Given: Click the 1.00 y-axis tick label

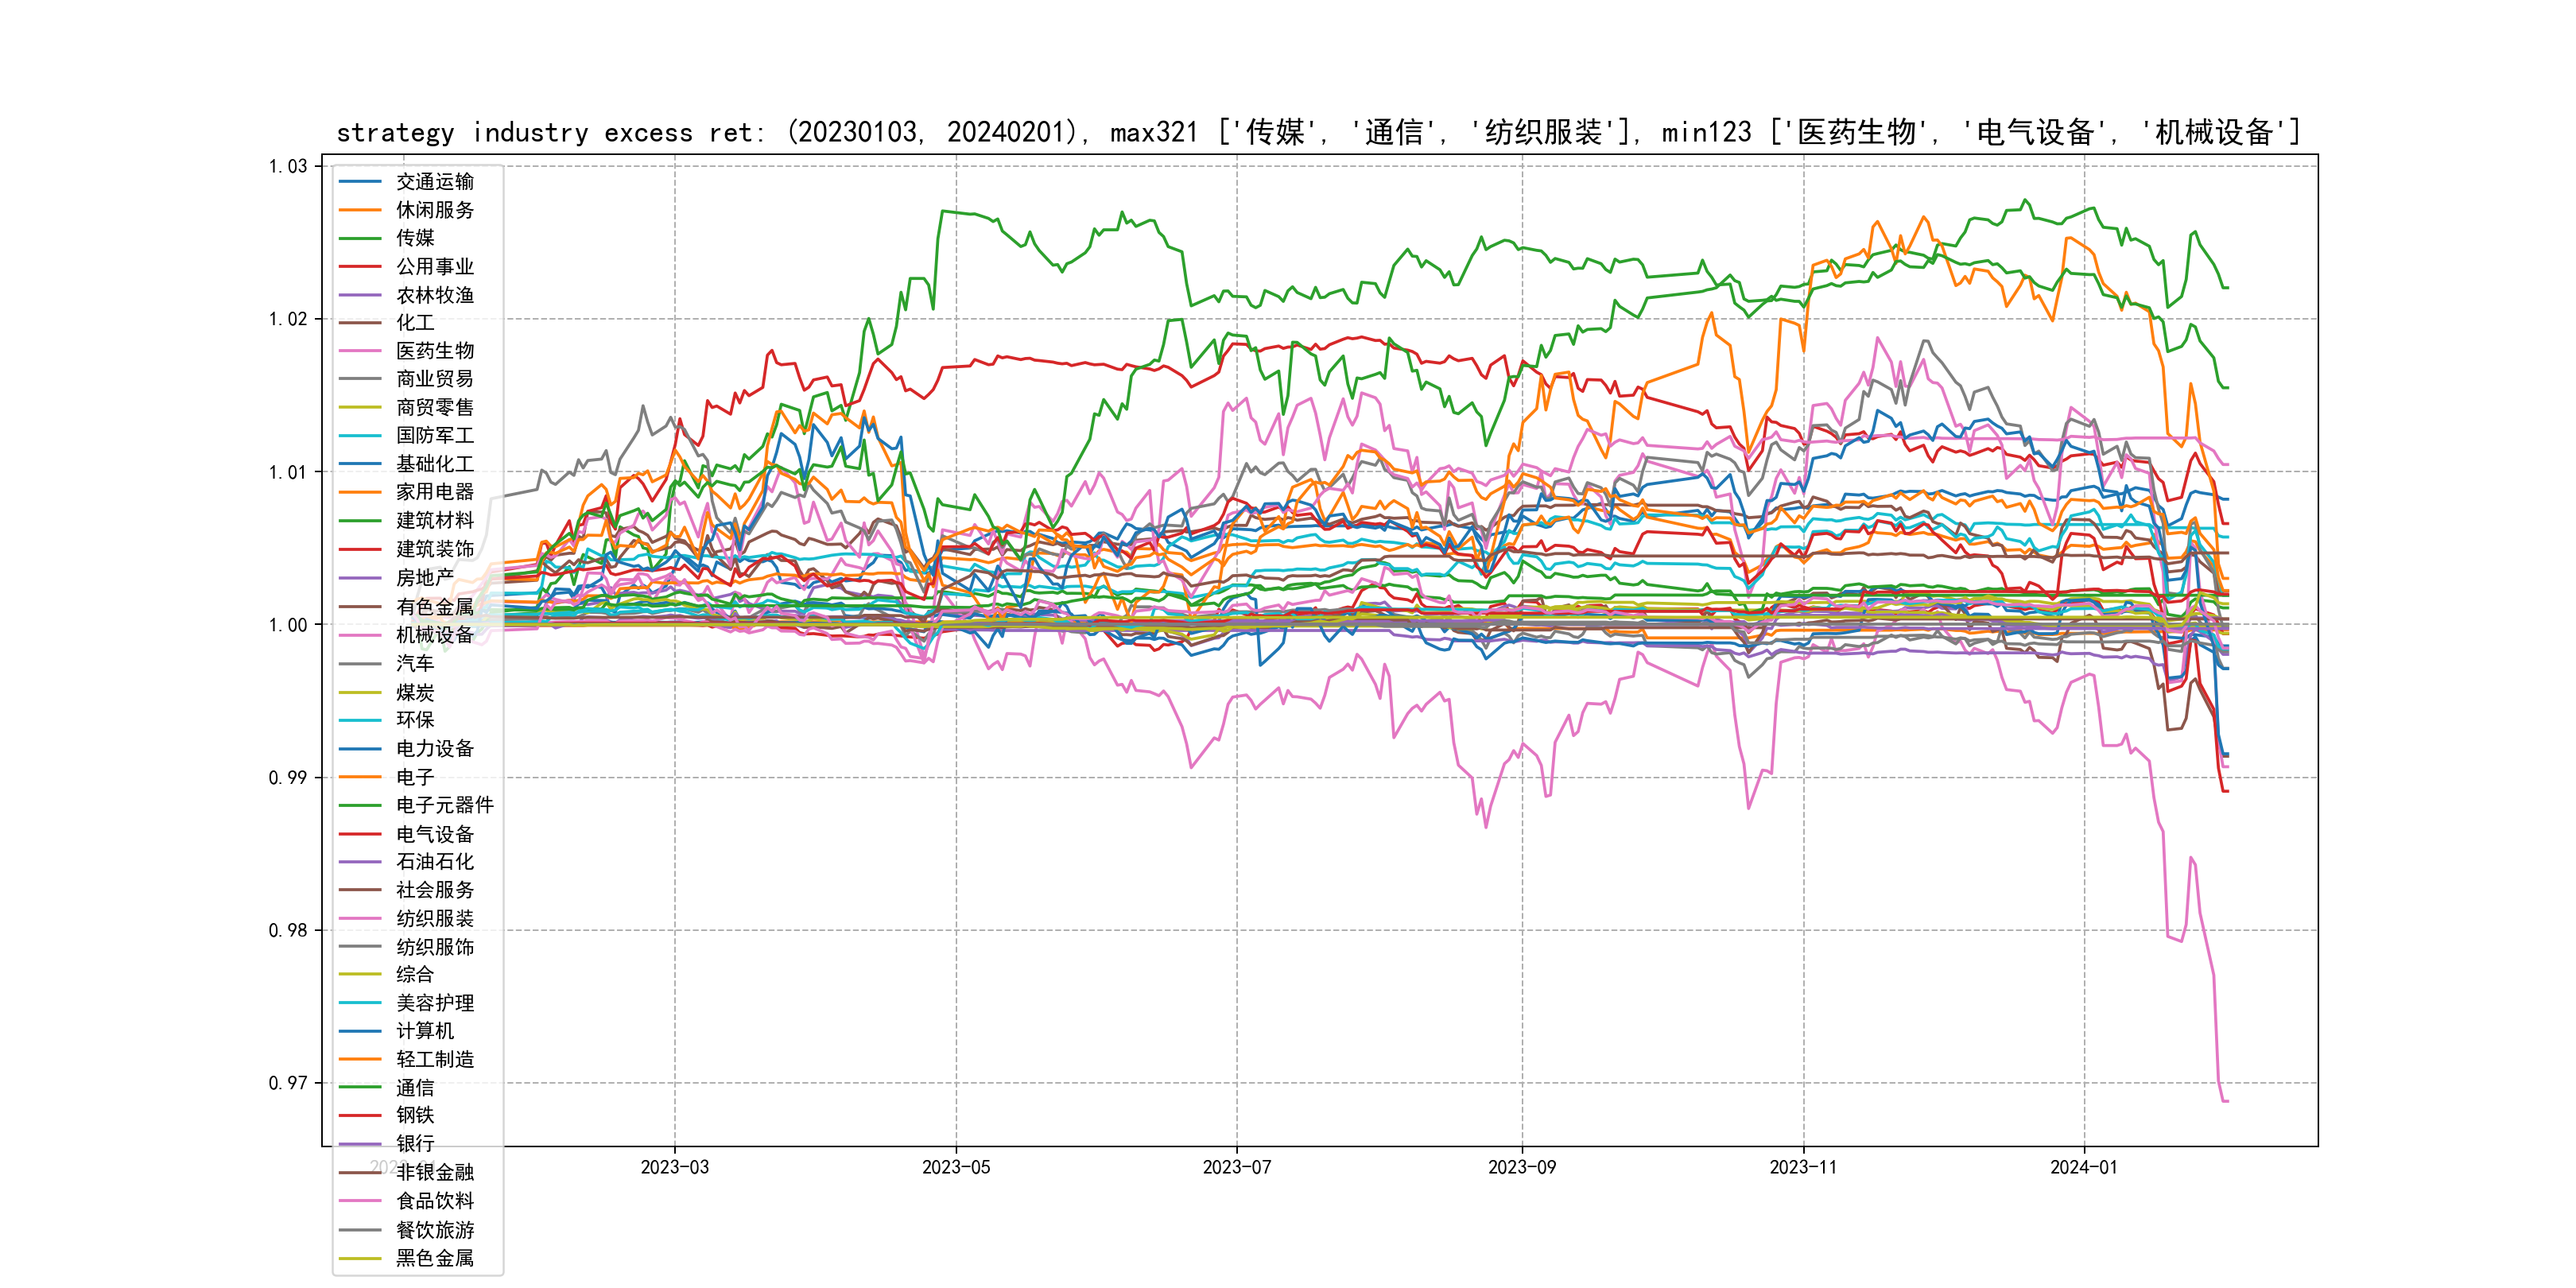Looking at the screenshot, I should point(288,625).
